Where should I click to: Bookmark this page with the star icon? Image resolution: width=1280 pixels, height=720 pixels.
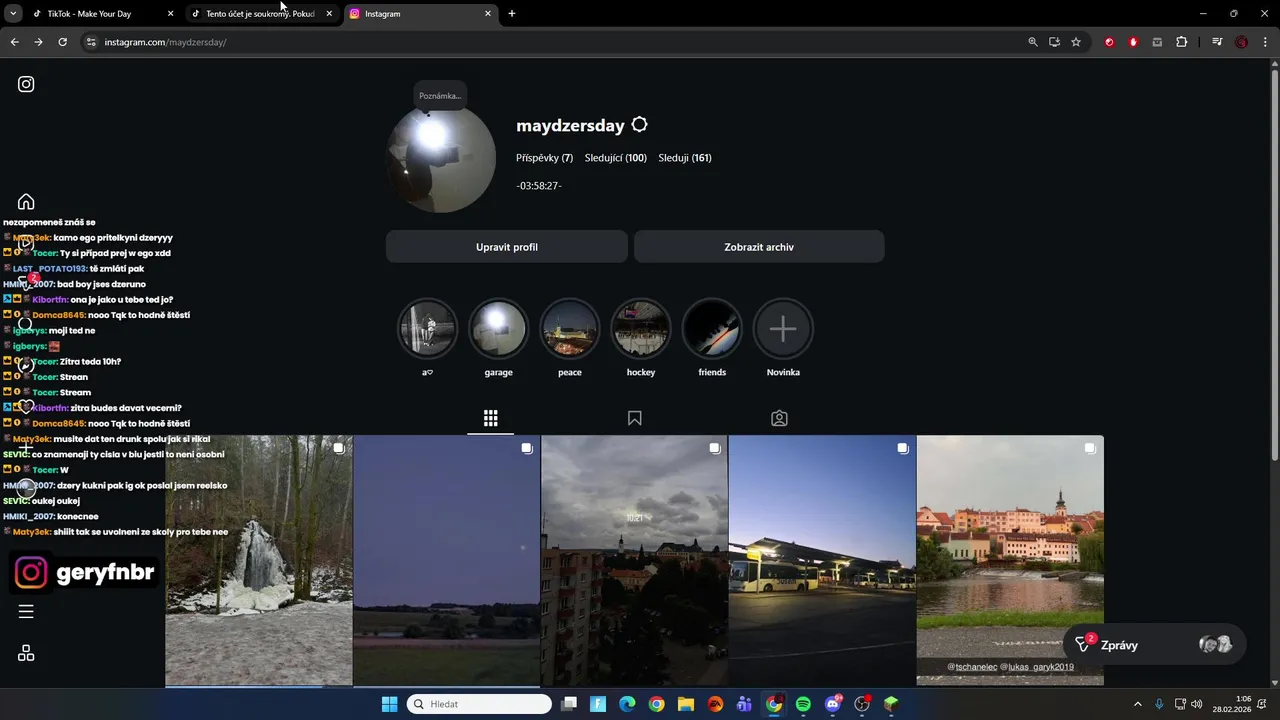click(1076, 42)
